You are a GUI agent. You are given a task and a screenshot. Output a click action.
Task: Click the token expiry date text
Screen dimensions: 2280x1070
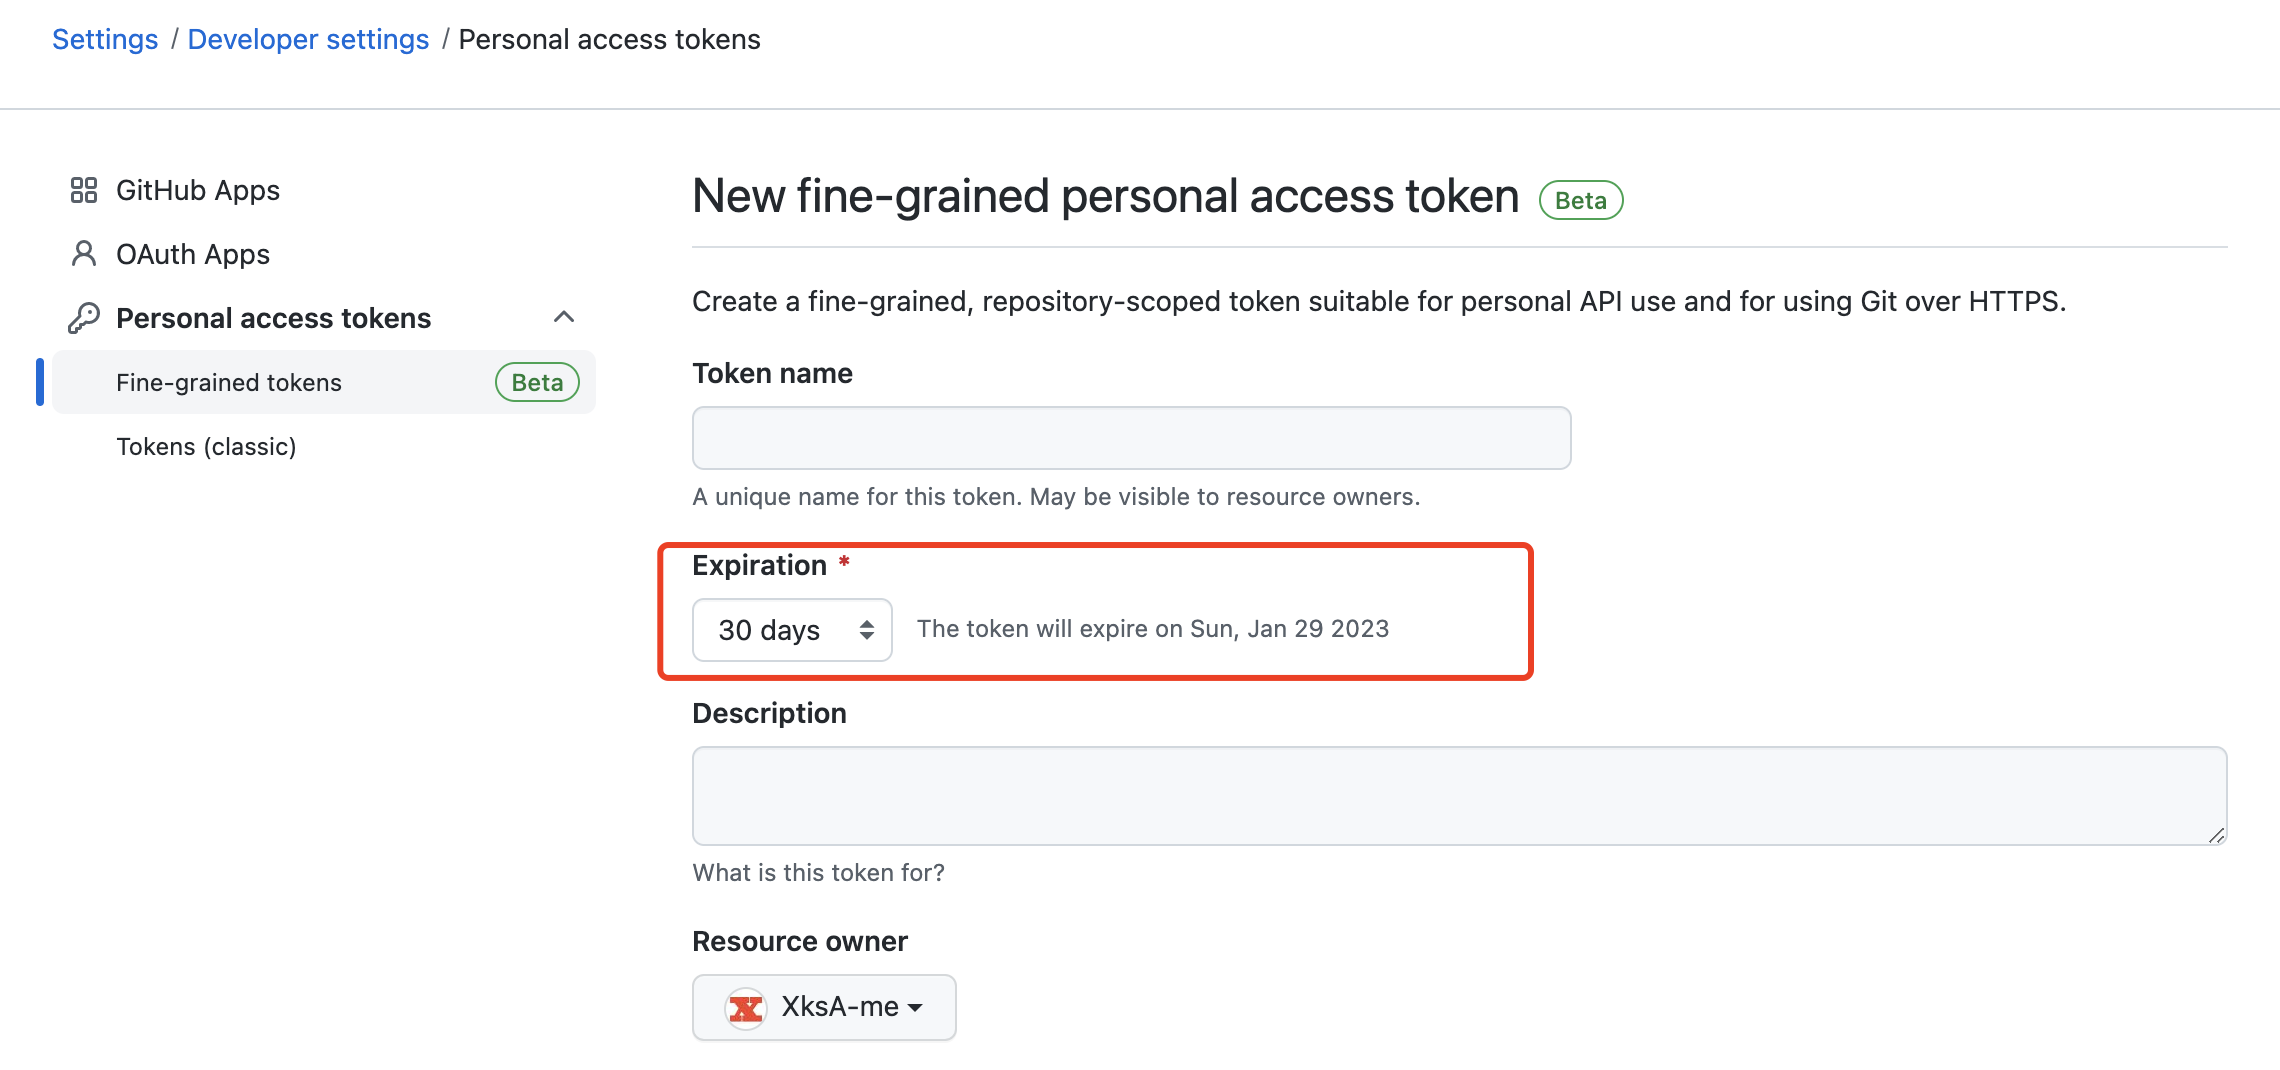1153,629
